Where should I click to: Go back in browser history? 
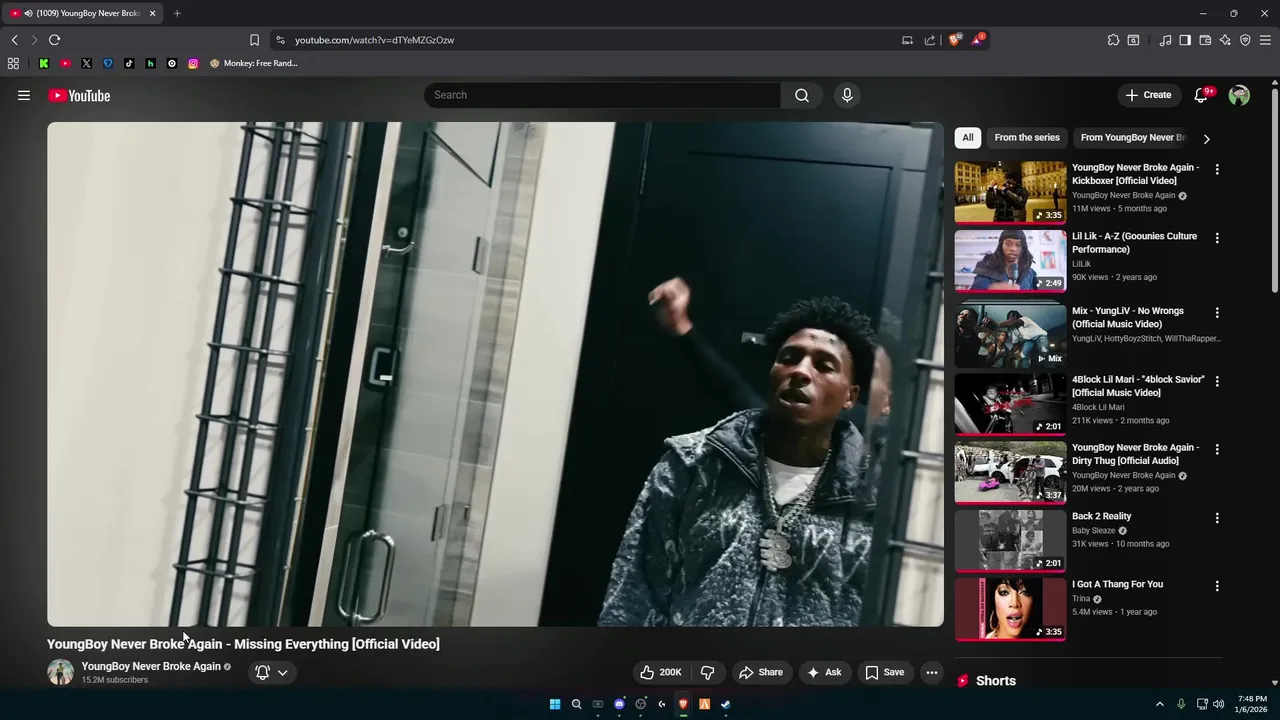pyautogui.click(x=14, y=40)
